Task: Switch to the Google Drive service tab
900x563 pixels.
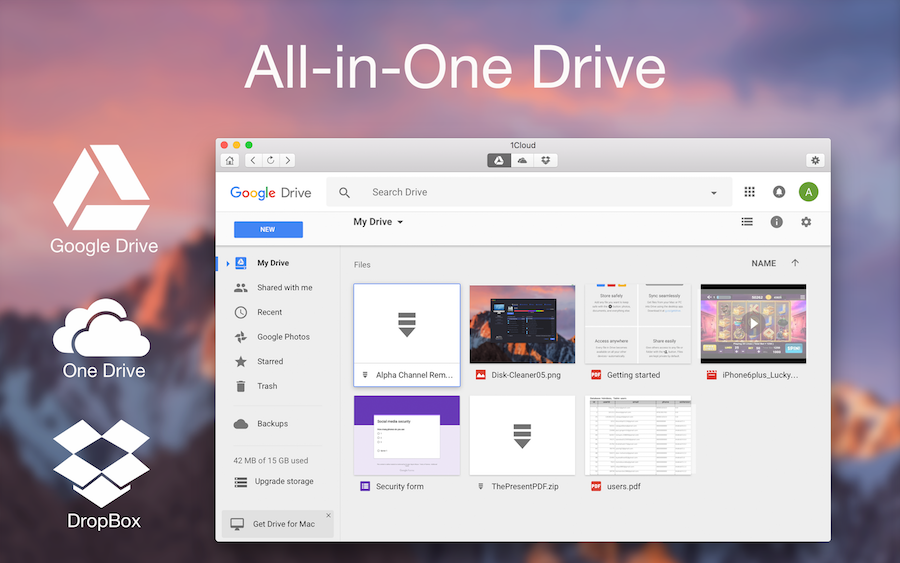Action: 499,161
